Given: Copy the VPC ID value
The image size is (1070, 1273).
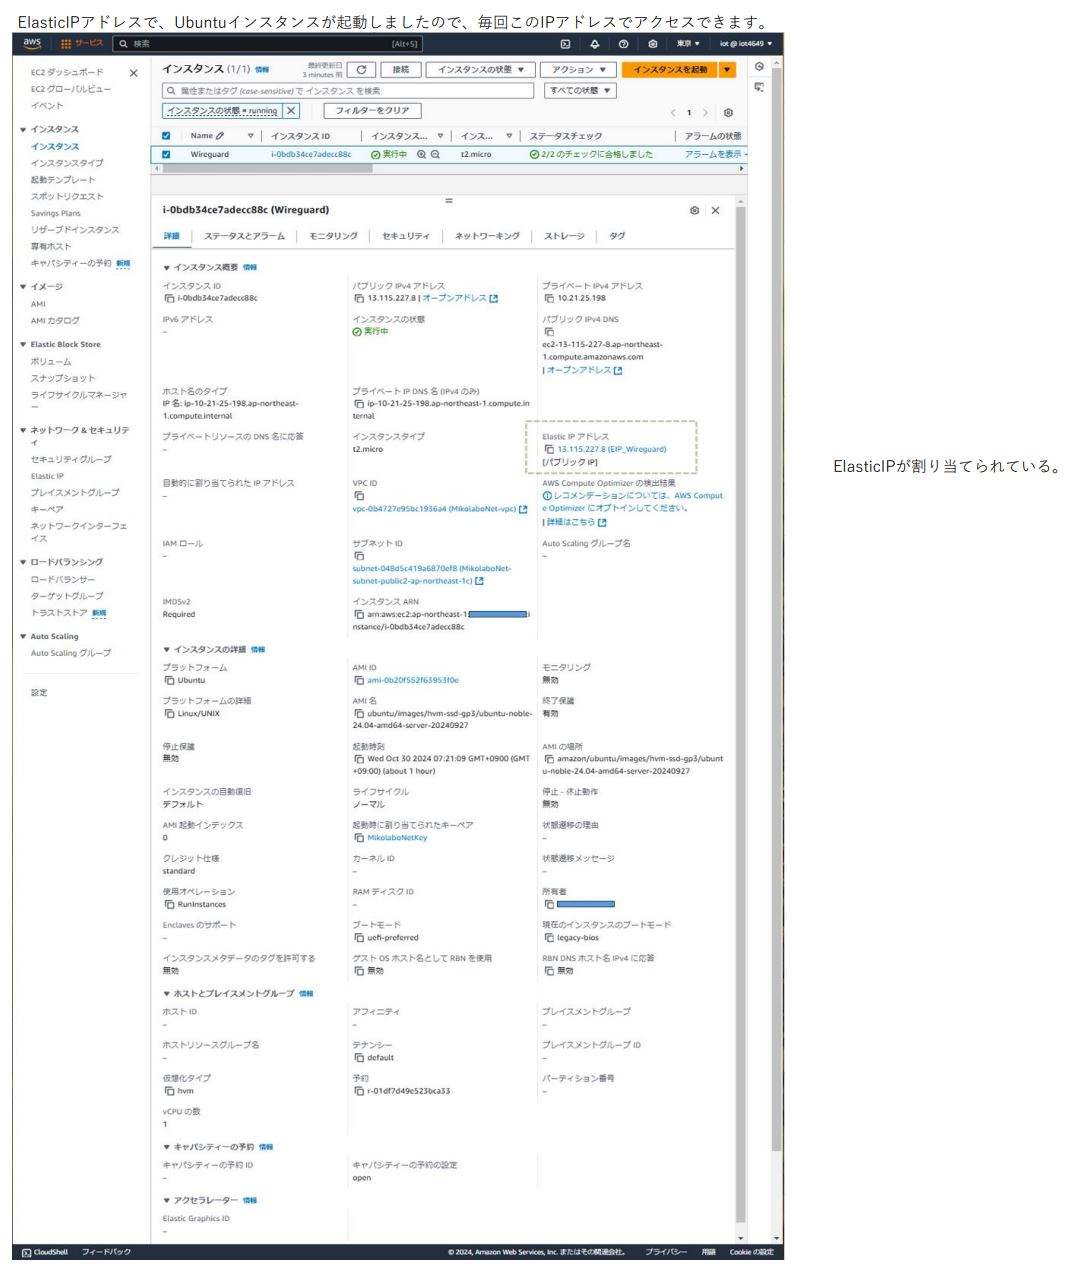Looking at the screenshot, I should pyautogui.click(x=358, y=496).
